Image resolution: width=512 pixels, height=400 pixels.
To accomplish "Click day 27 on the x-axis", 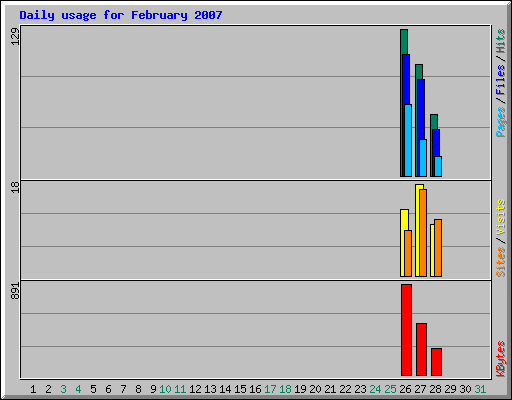I will 420,389.
